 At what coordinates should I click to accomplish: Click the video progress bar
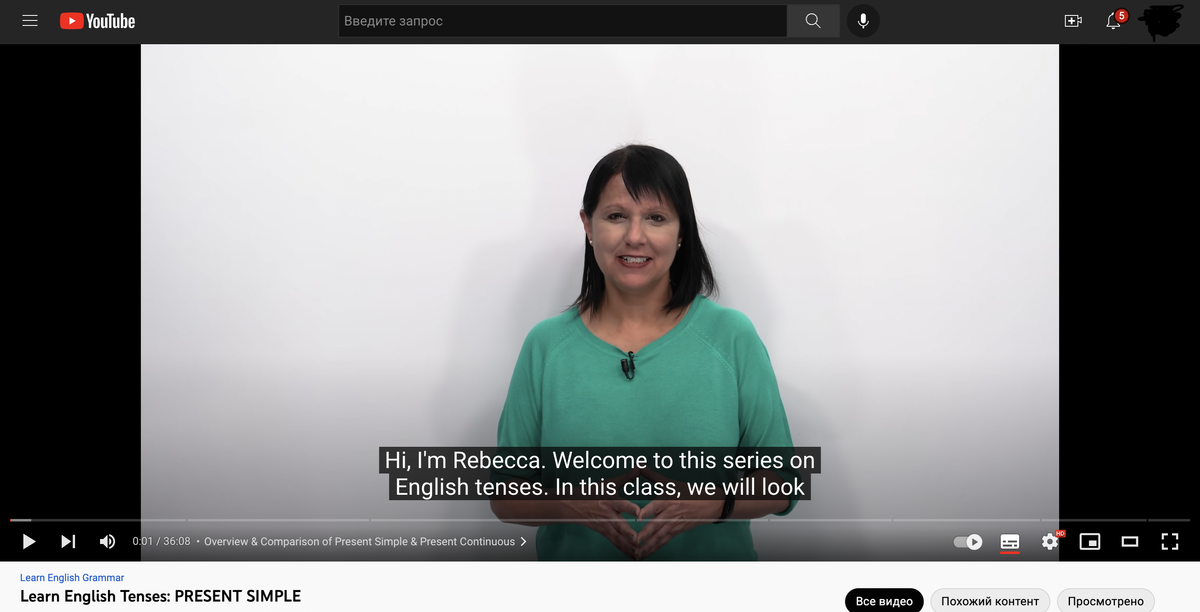click(600, 520)
